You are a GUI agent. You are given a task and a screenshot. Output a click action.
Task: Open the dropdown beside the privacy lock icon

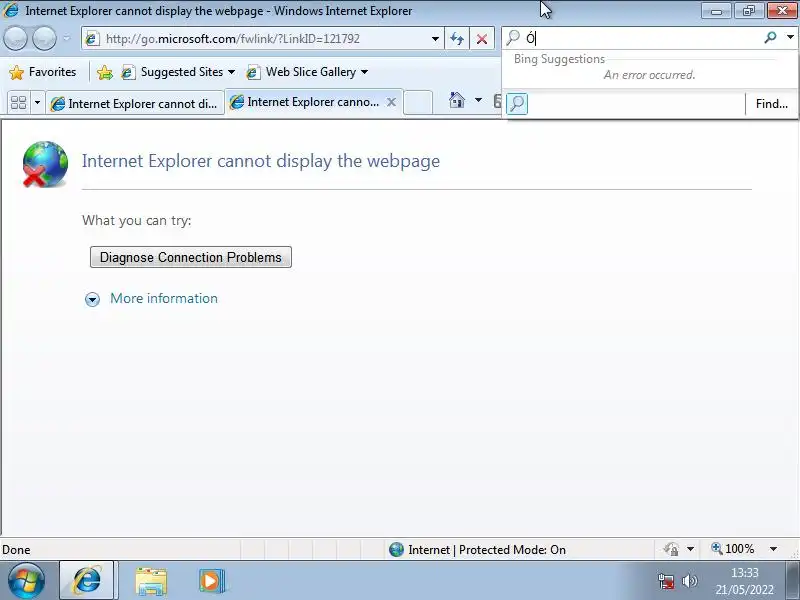pos(690,549)
